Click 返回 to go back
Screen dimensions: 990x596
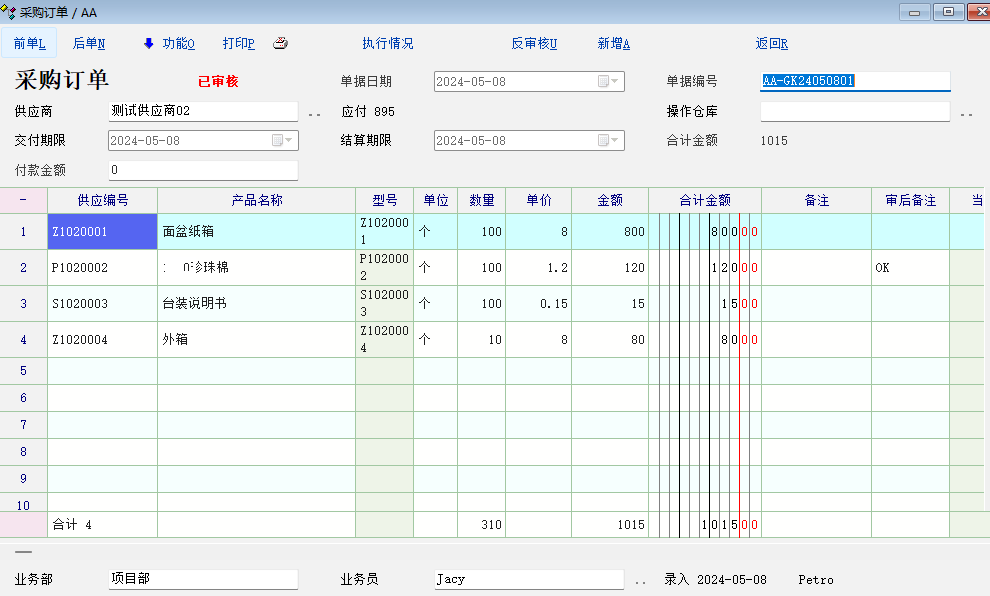click(x=771, y=43)
